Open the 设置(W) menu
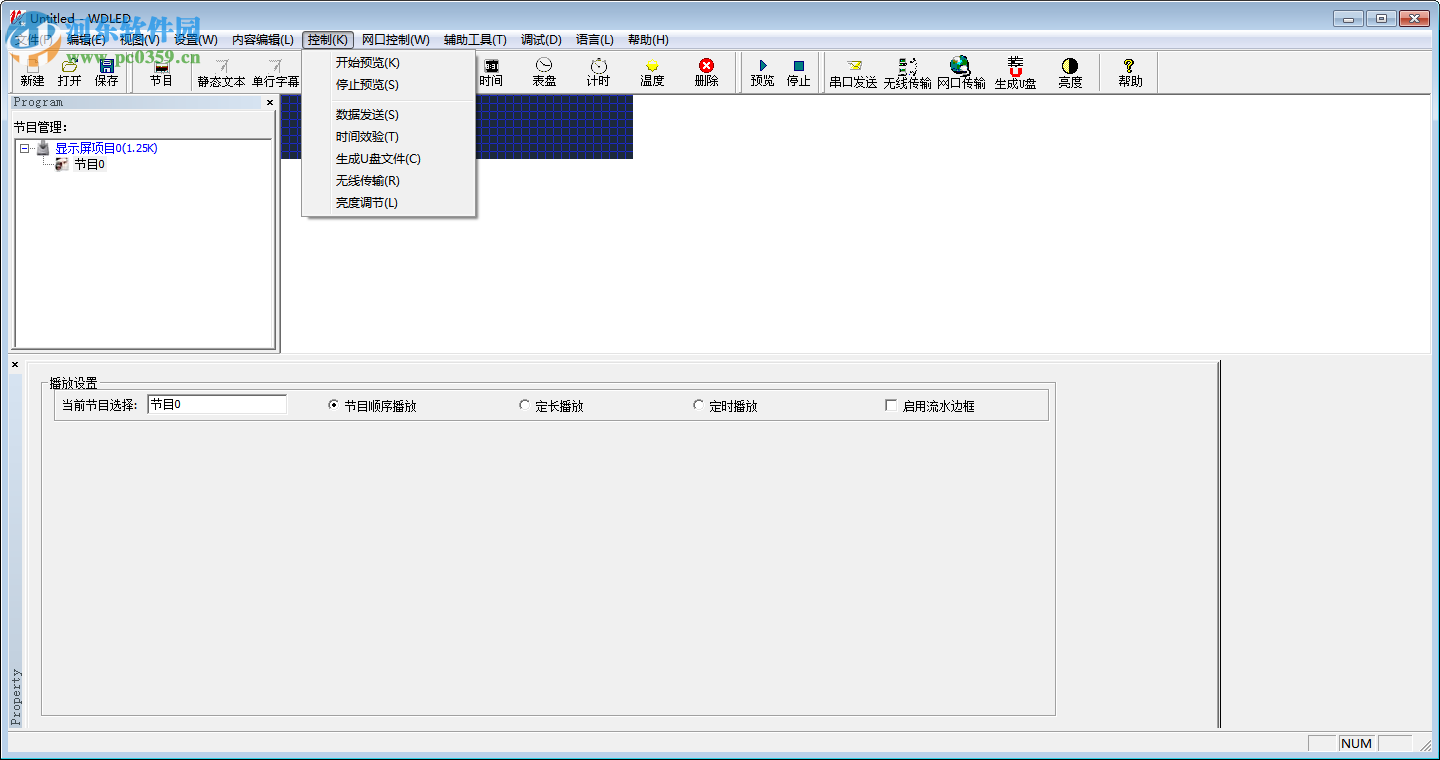Viewport: 1440px width, 760px height. click(195, 40)
